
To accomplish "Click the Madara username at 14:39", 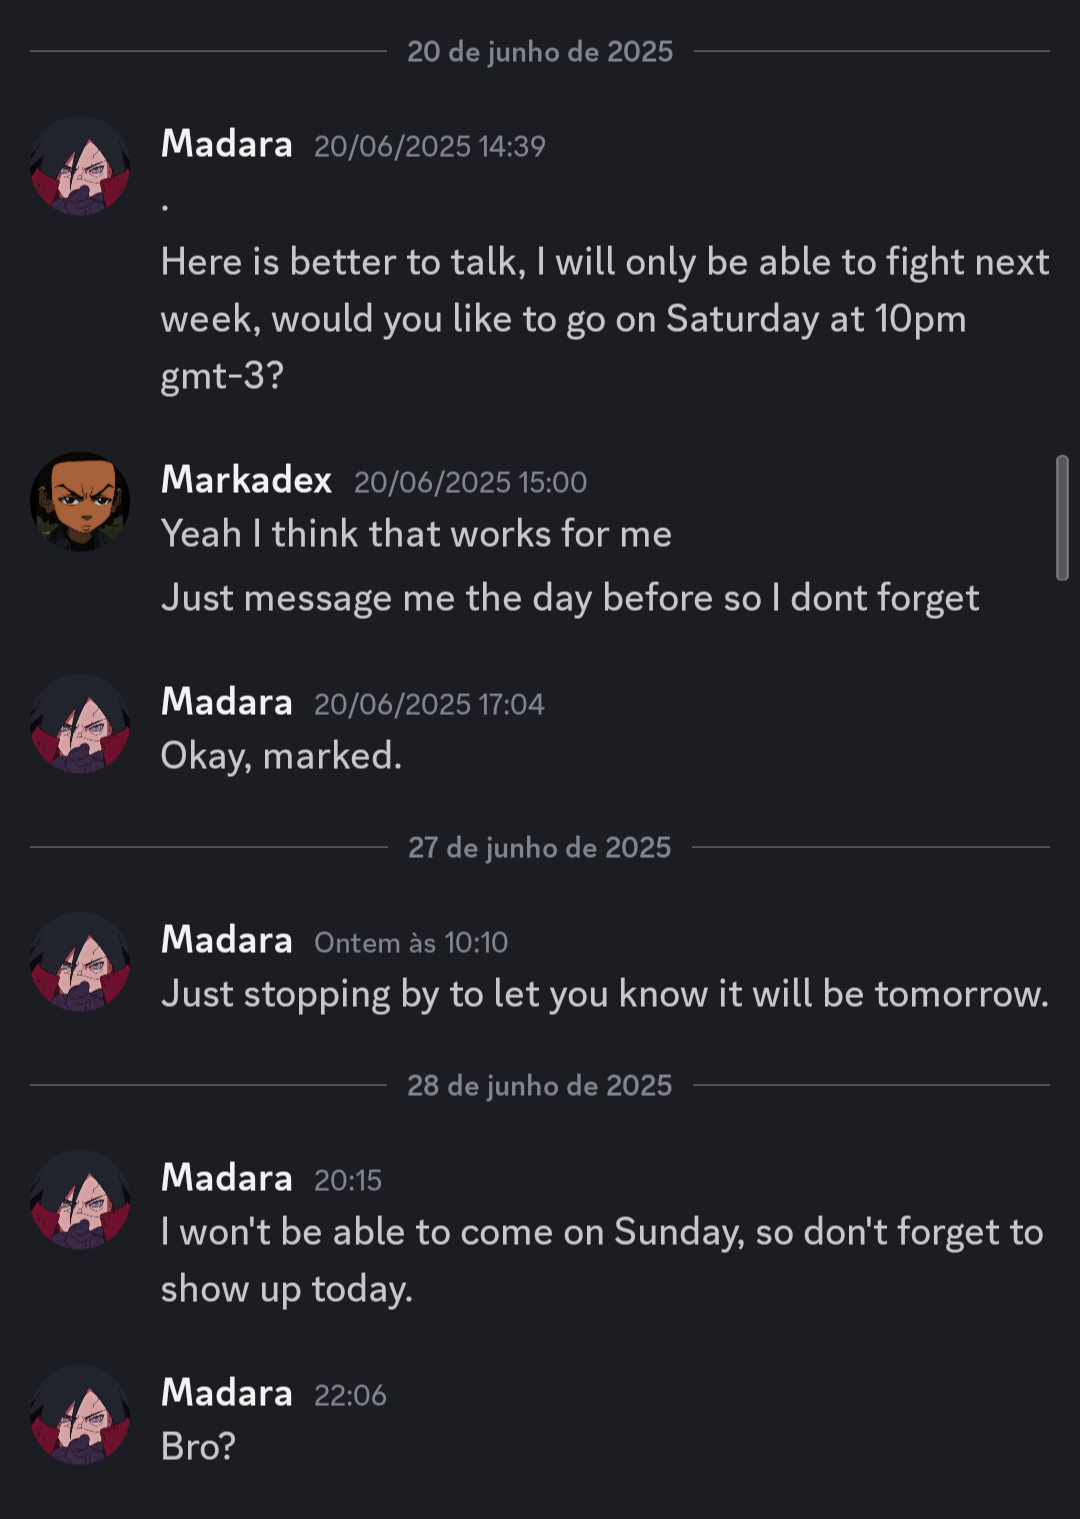I will pos(227,144).
